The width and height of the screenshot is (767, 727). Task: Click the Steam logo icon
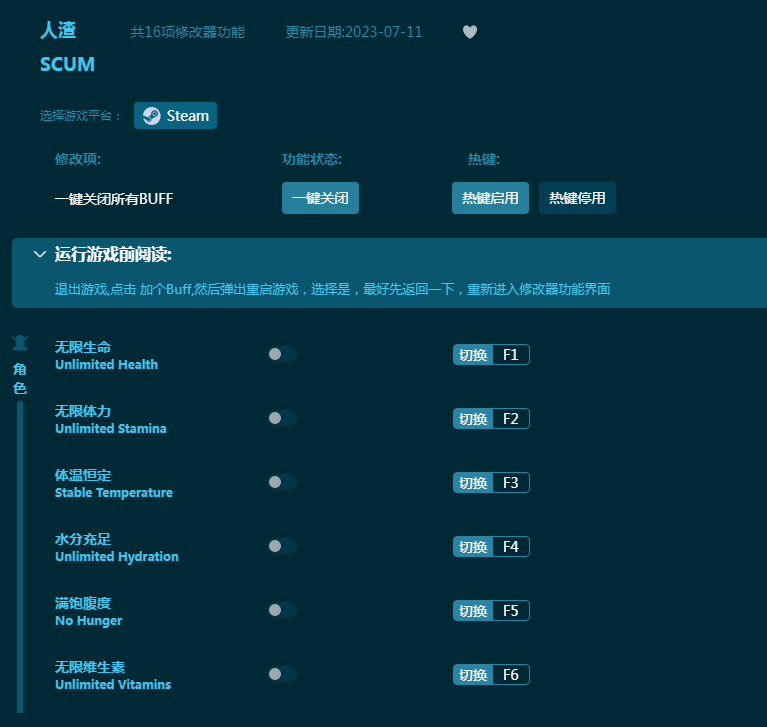pyautogui.click(x=152, y=116)
